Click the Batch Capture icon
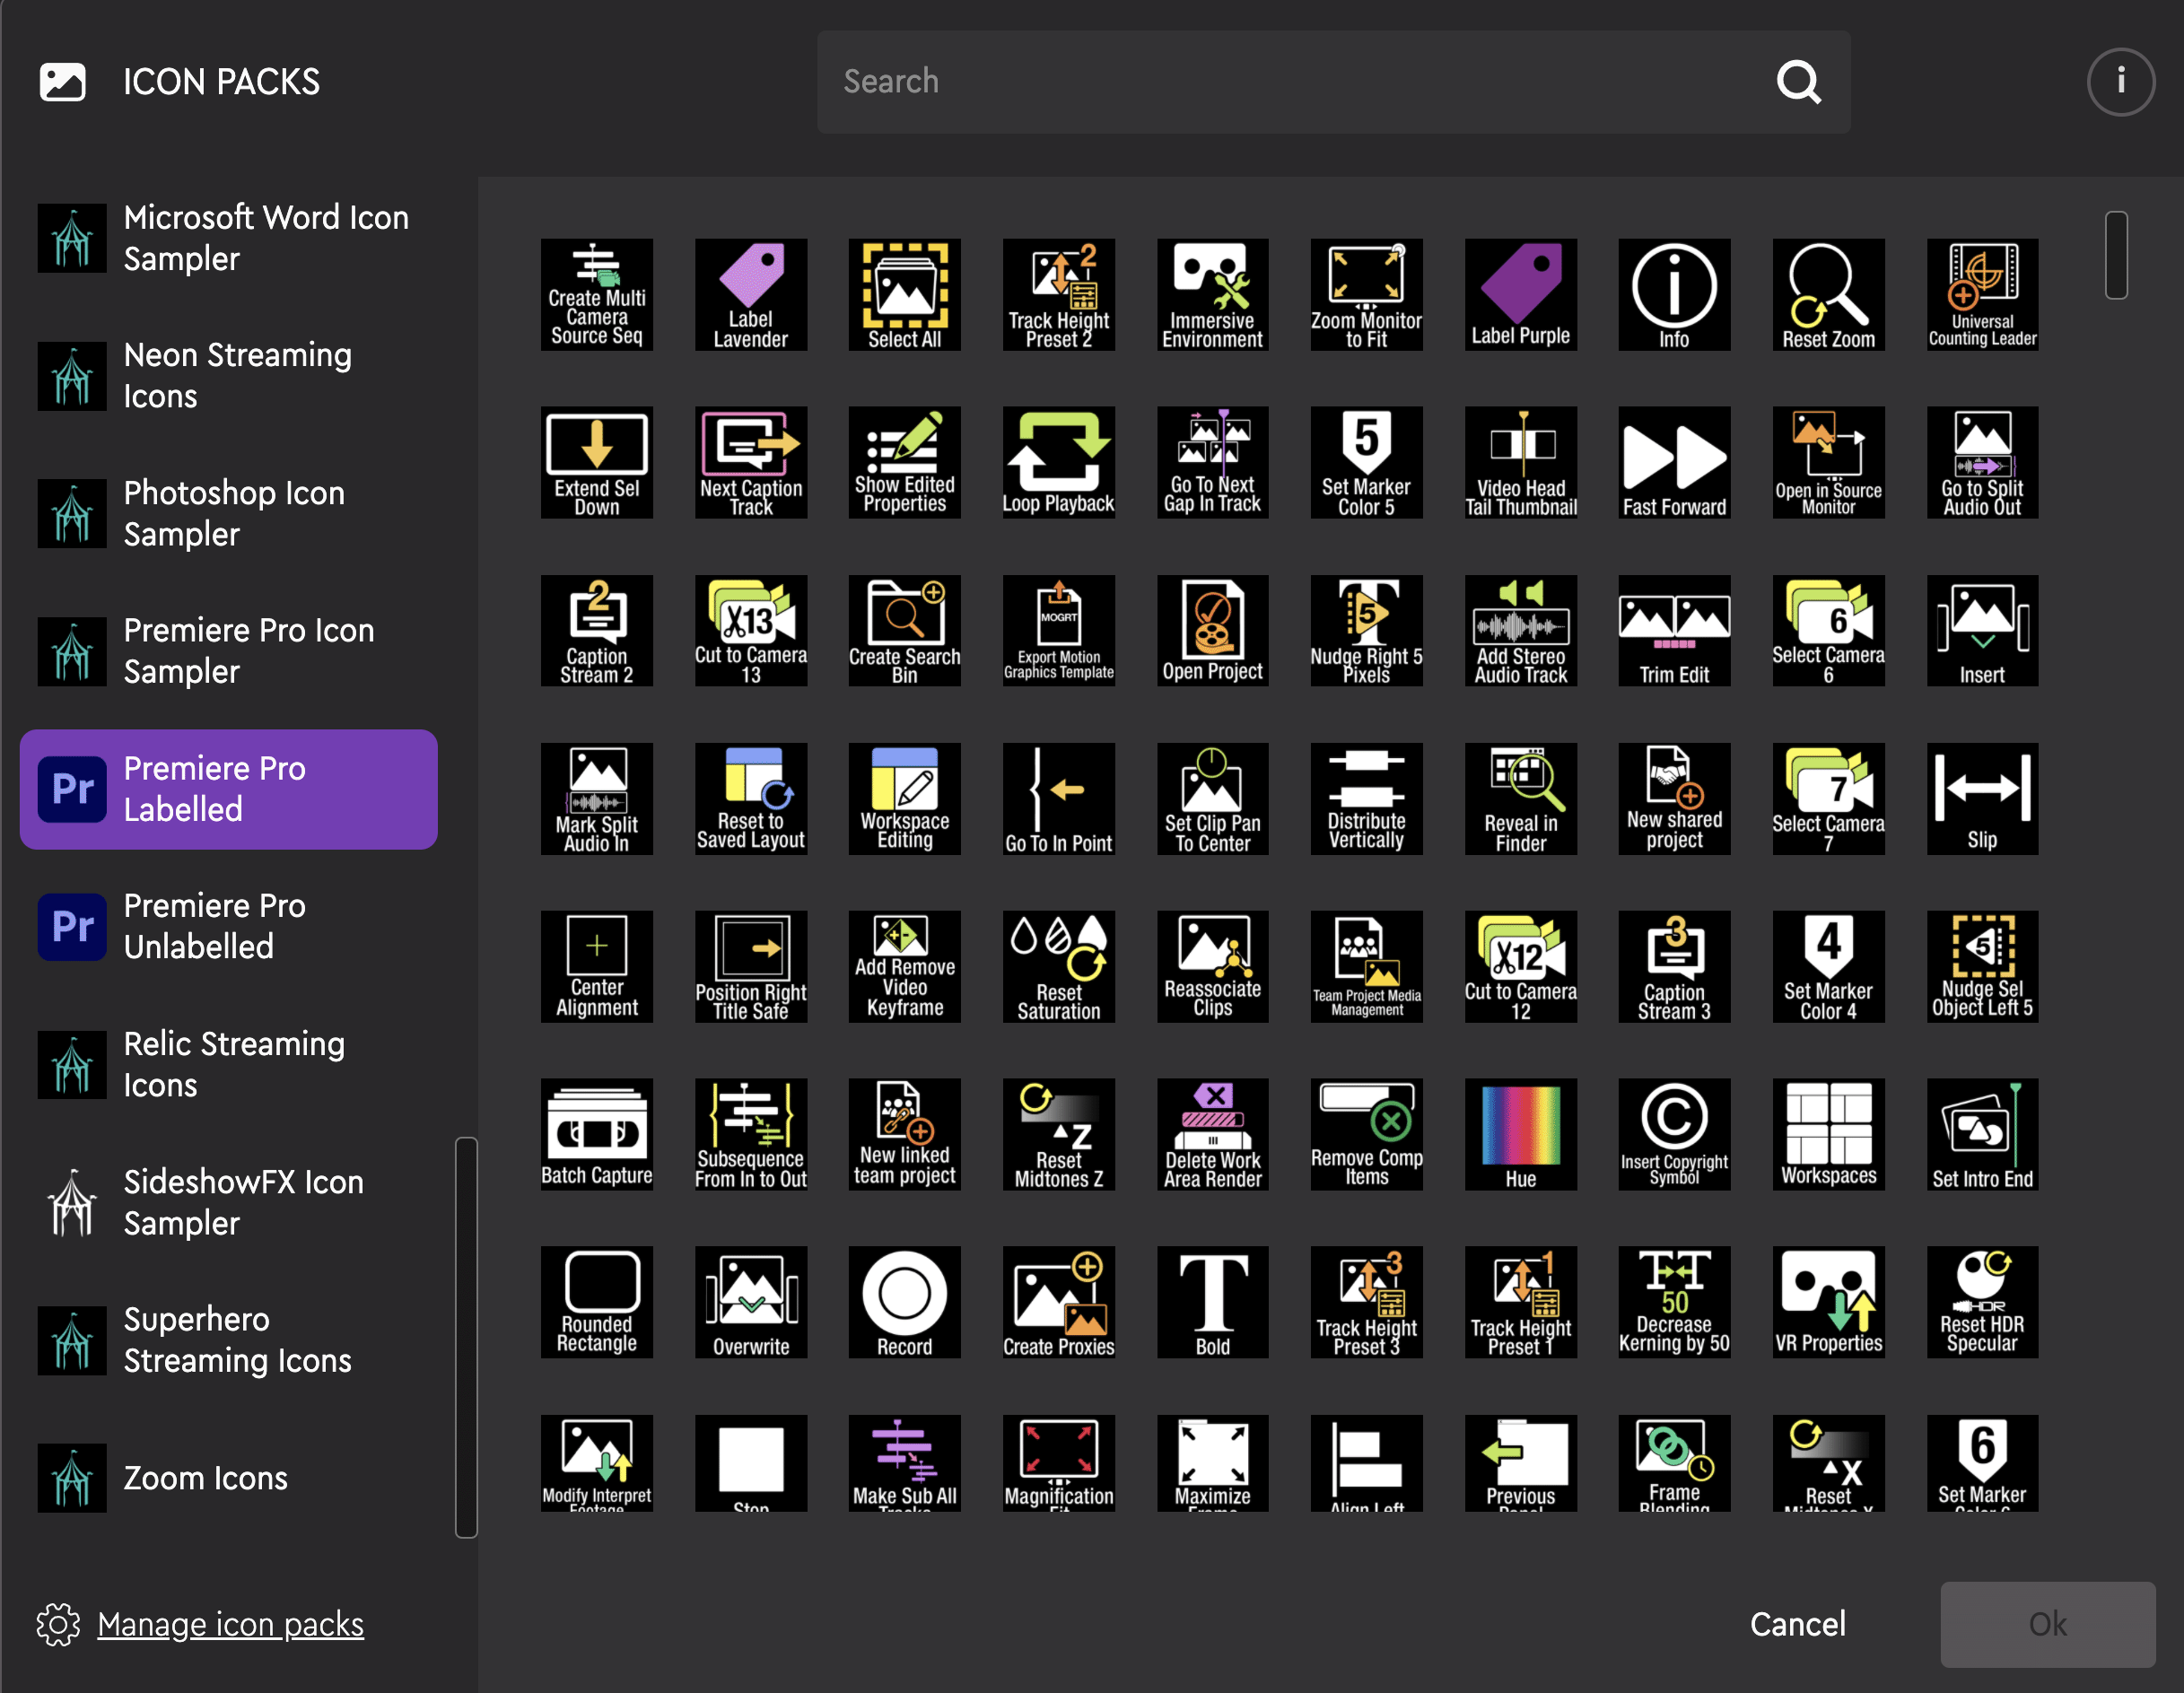The width and height of the screenshot is (2184, 1693). pos(596,1135)
